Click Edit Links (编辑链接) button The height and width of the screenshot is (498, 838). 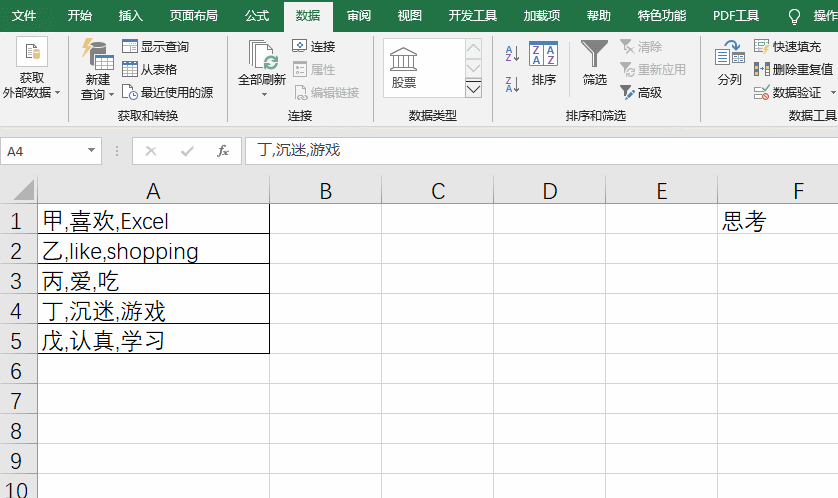[327, 92]
